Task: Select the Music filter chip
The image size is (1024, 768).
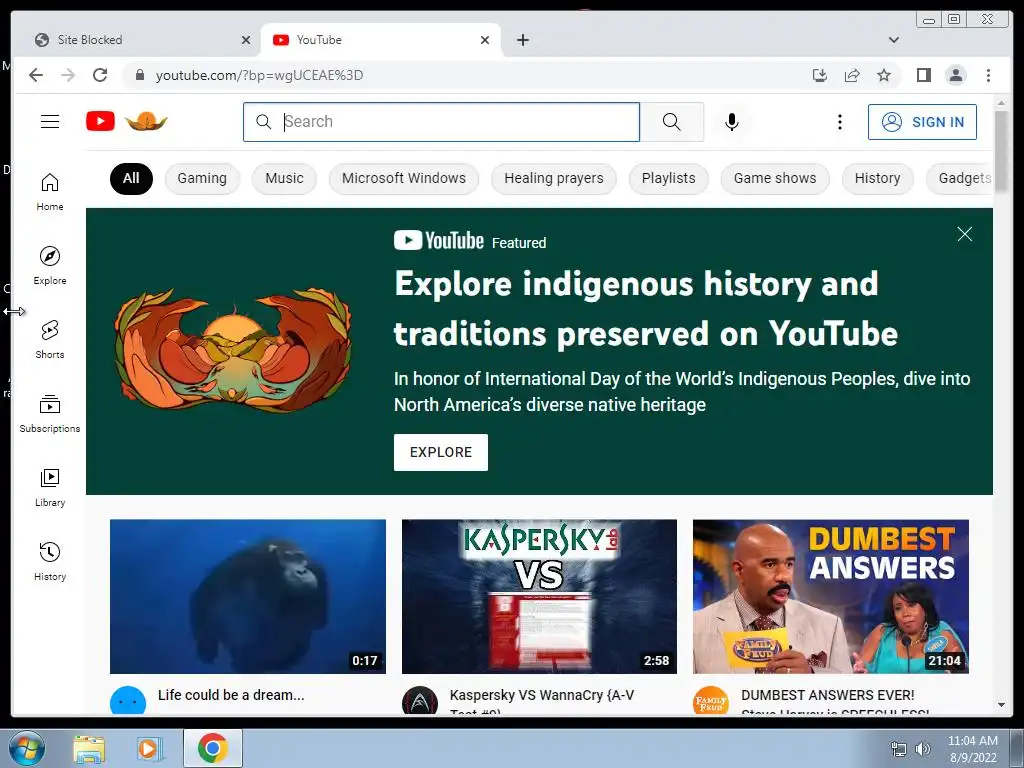Action: pos(284,178)
